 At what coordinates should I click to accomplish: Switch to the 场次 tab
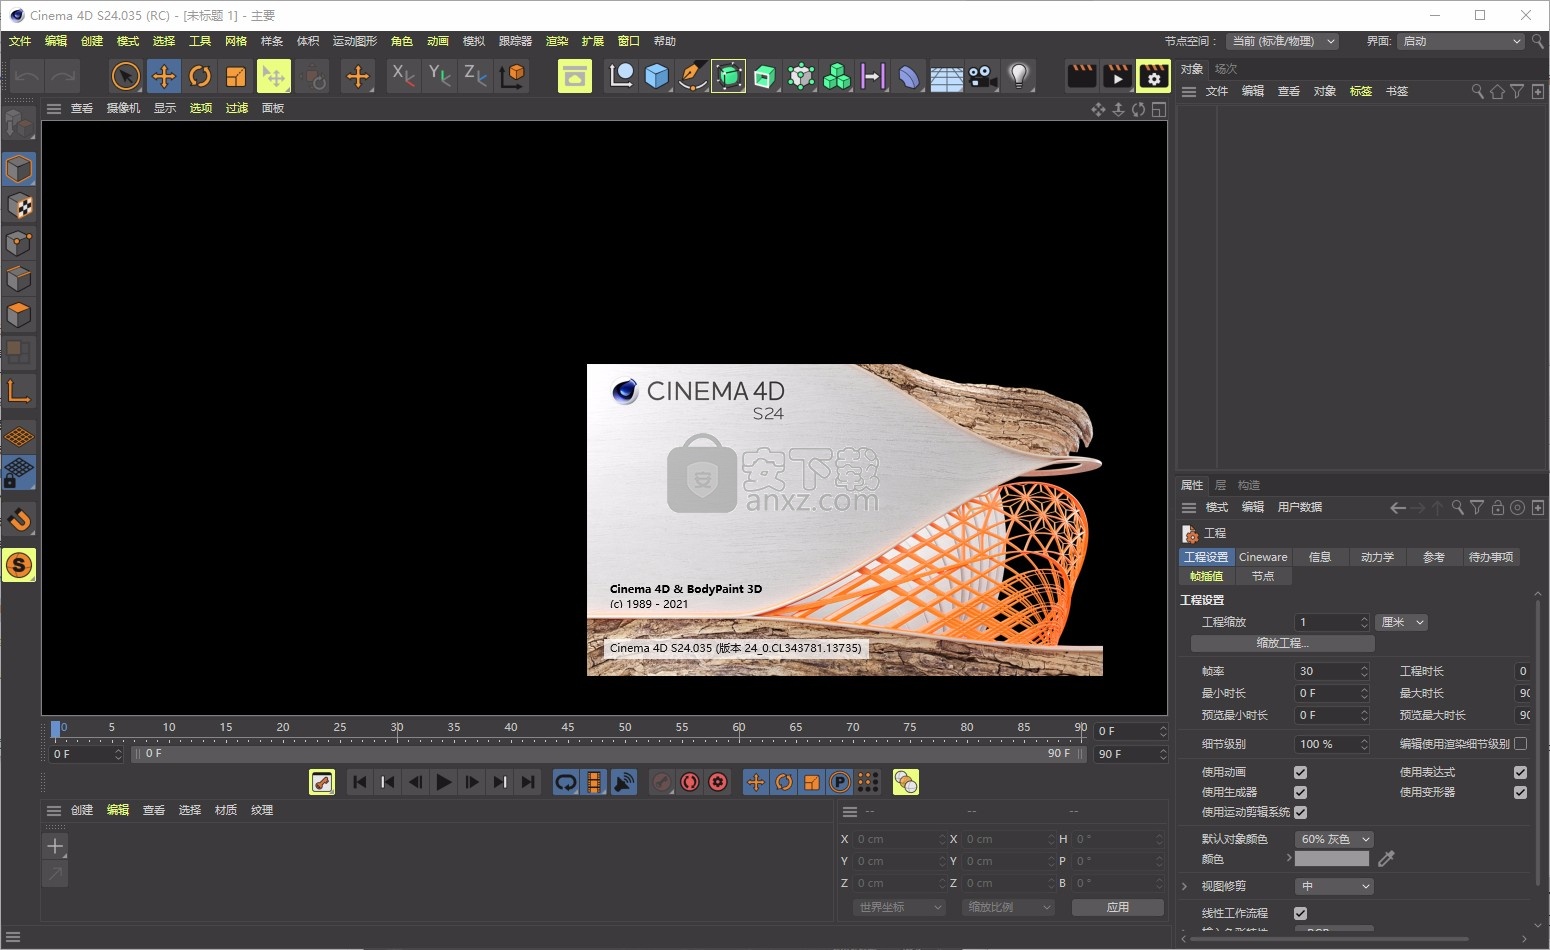1226,69
